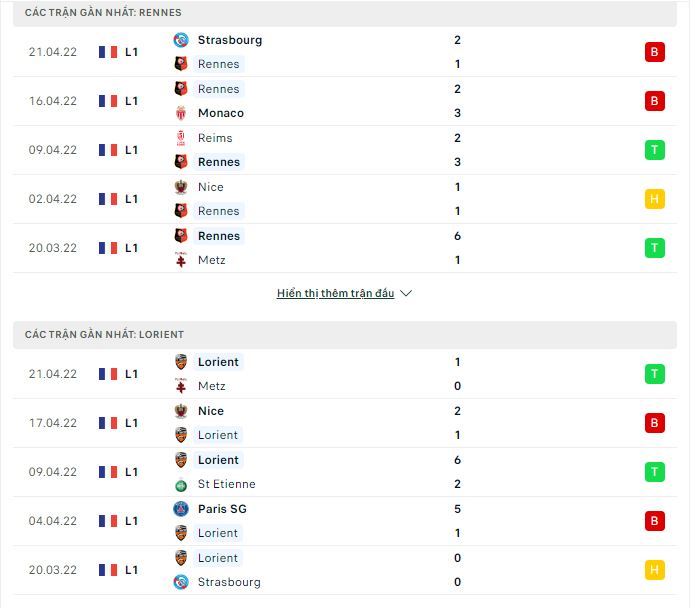This screenshot has width=690, height=608.
Task: Click the Strasbourg club crest in Rennes' latest match
Action: coord(181,40)
